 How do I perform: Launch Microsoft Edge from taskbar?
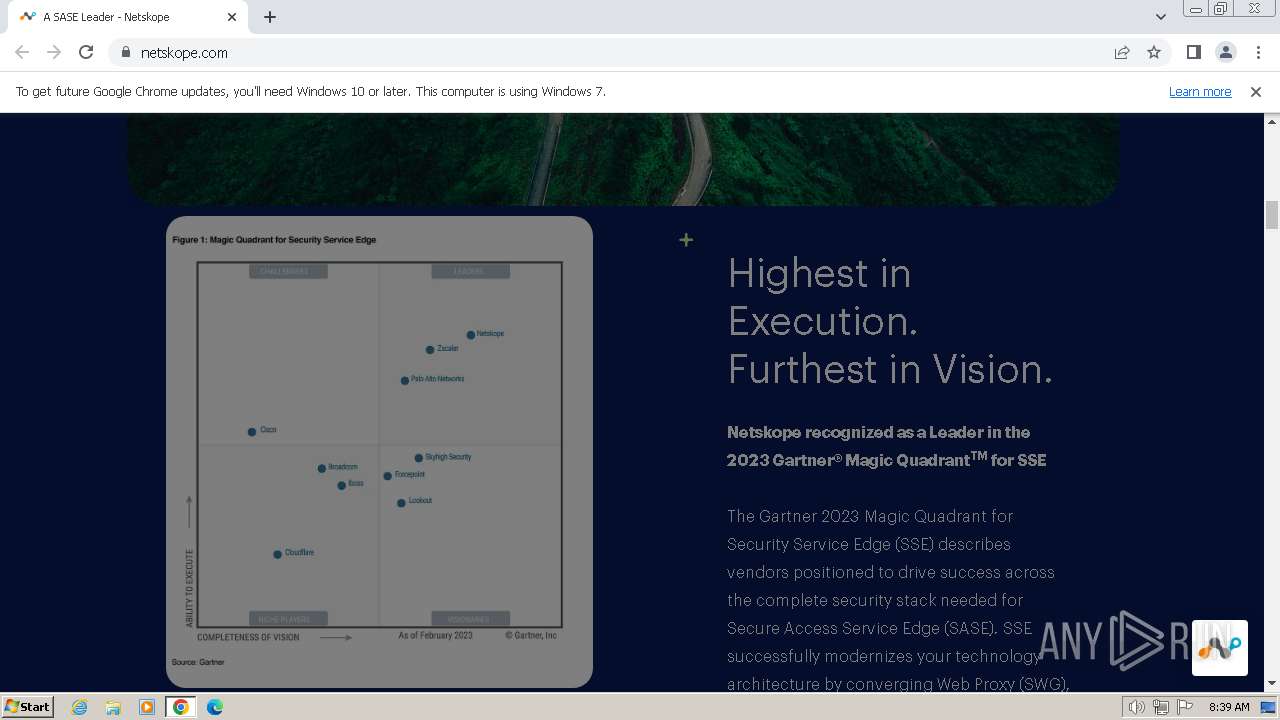click(x=215, y=707)
